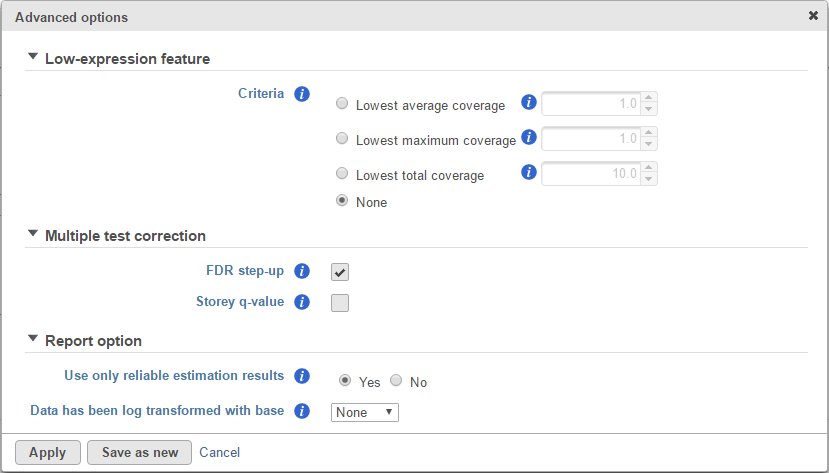The width and height of the screenshot is (829, 473).
Task: Uncheck the FDR step-up checkbox
Action: (x=340, y=272)
